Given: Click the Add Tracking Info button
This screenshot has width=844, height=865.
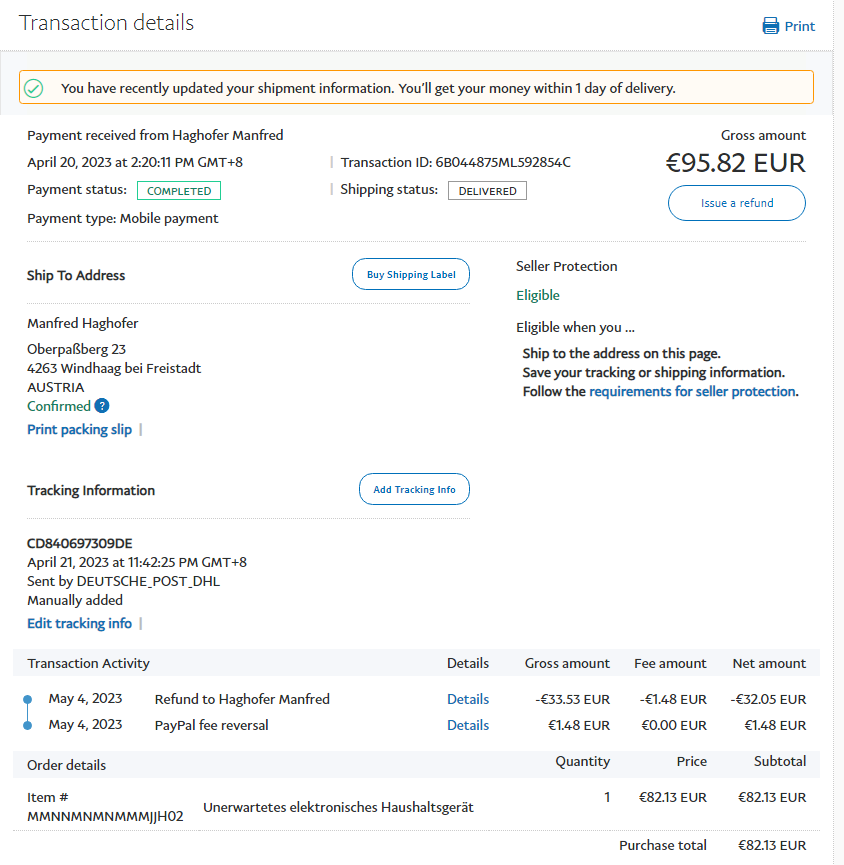Looking at the screenshot, I should (x=414, y=490).
